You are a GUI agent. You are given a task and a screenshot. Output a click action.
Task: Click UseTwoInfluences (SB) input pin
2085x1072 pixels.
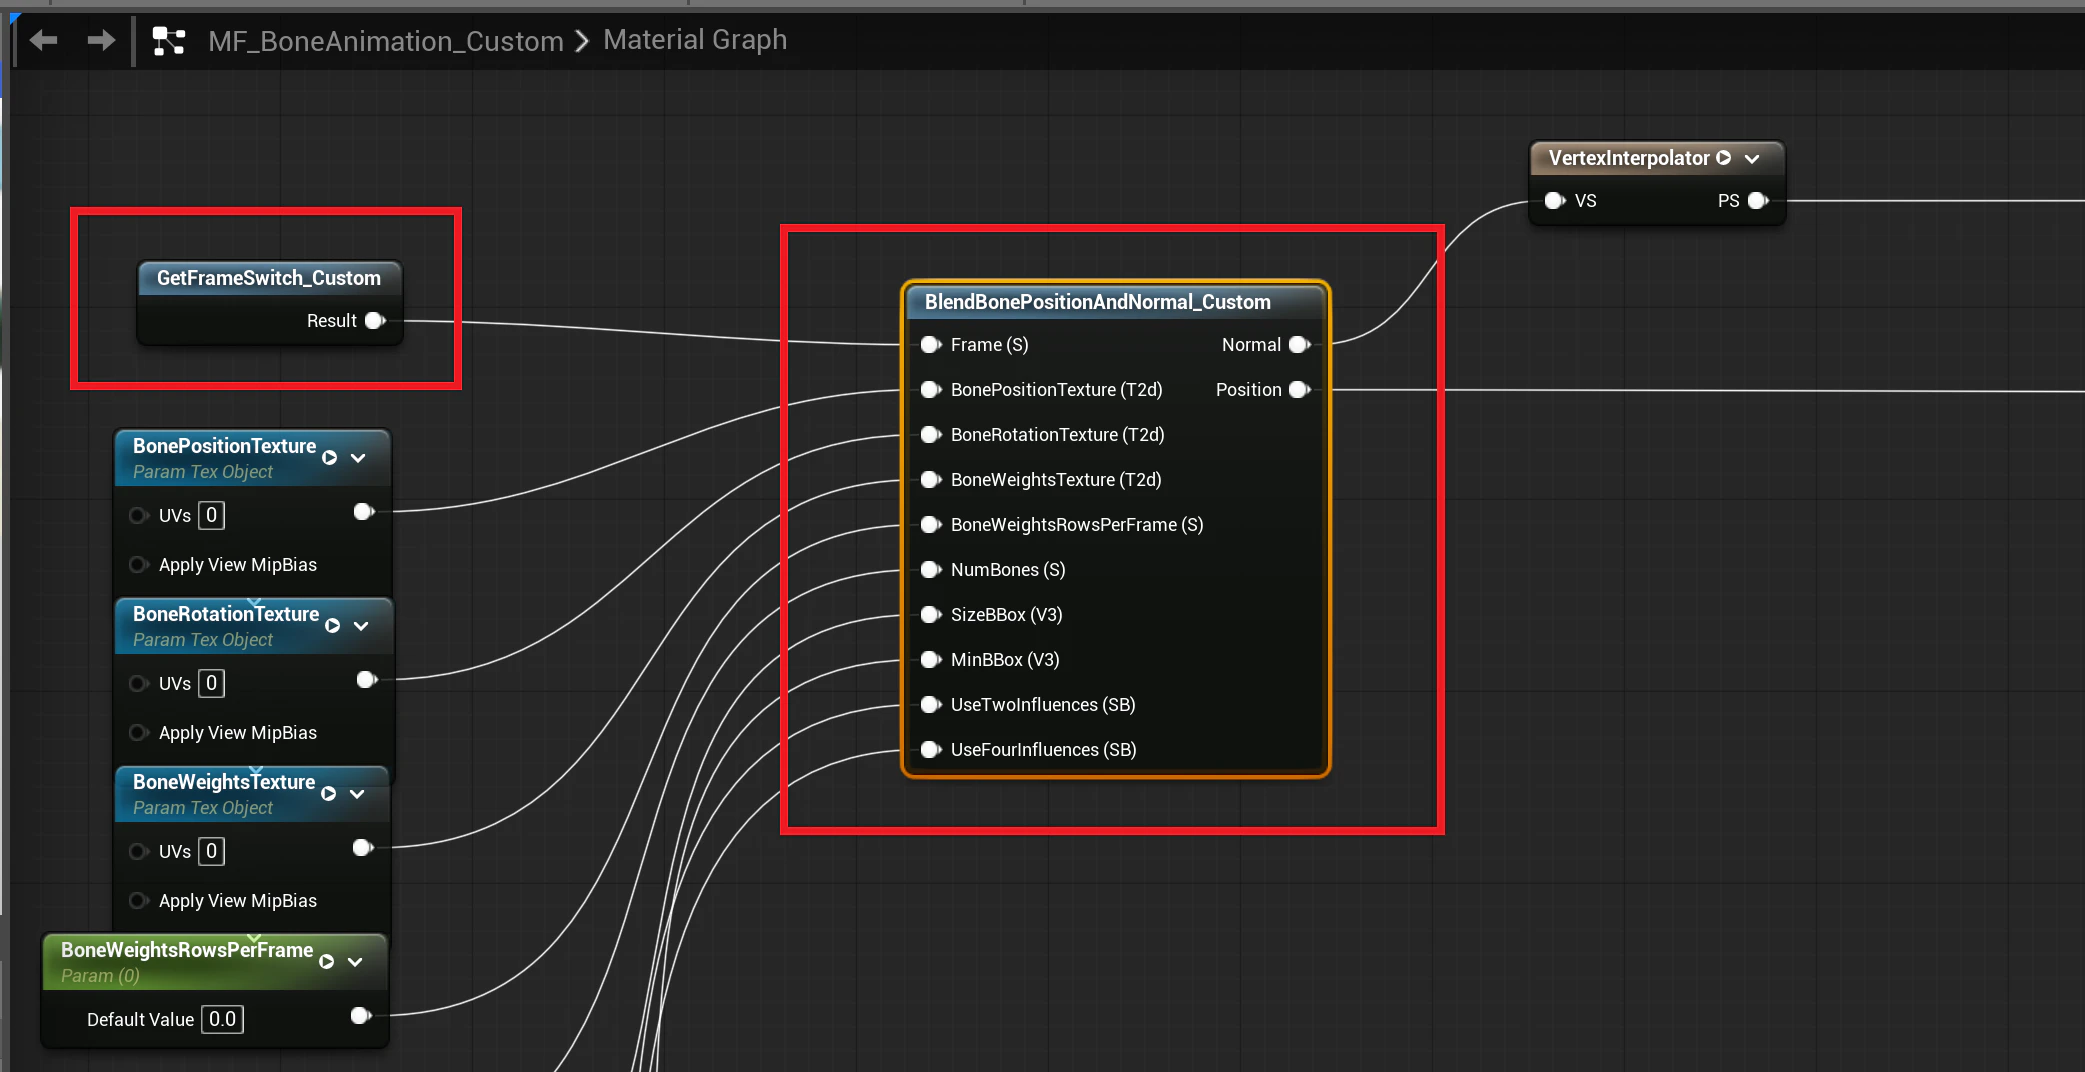(931, 705)
